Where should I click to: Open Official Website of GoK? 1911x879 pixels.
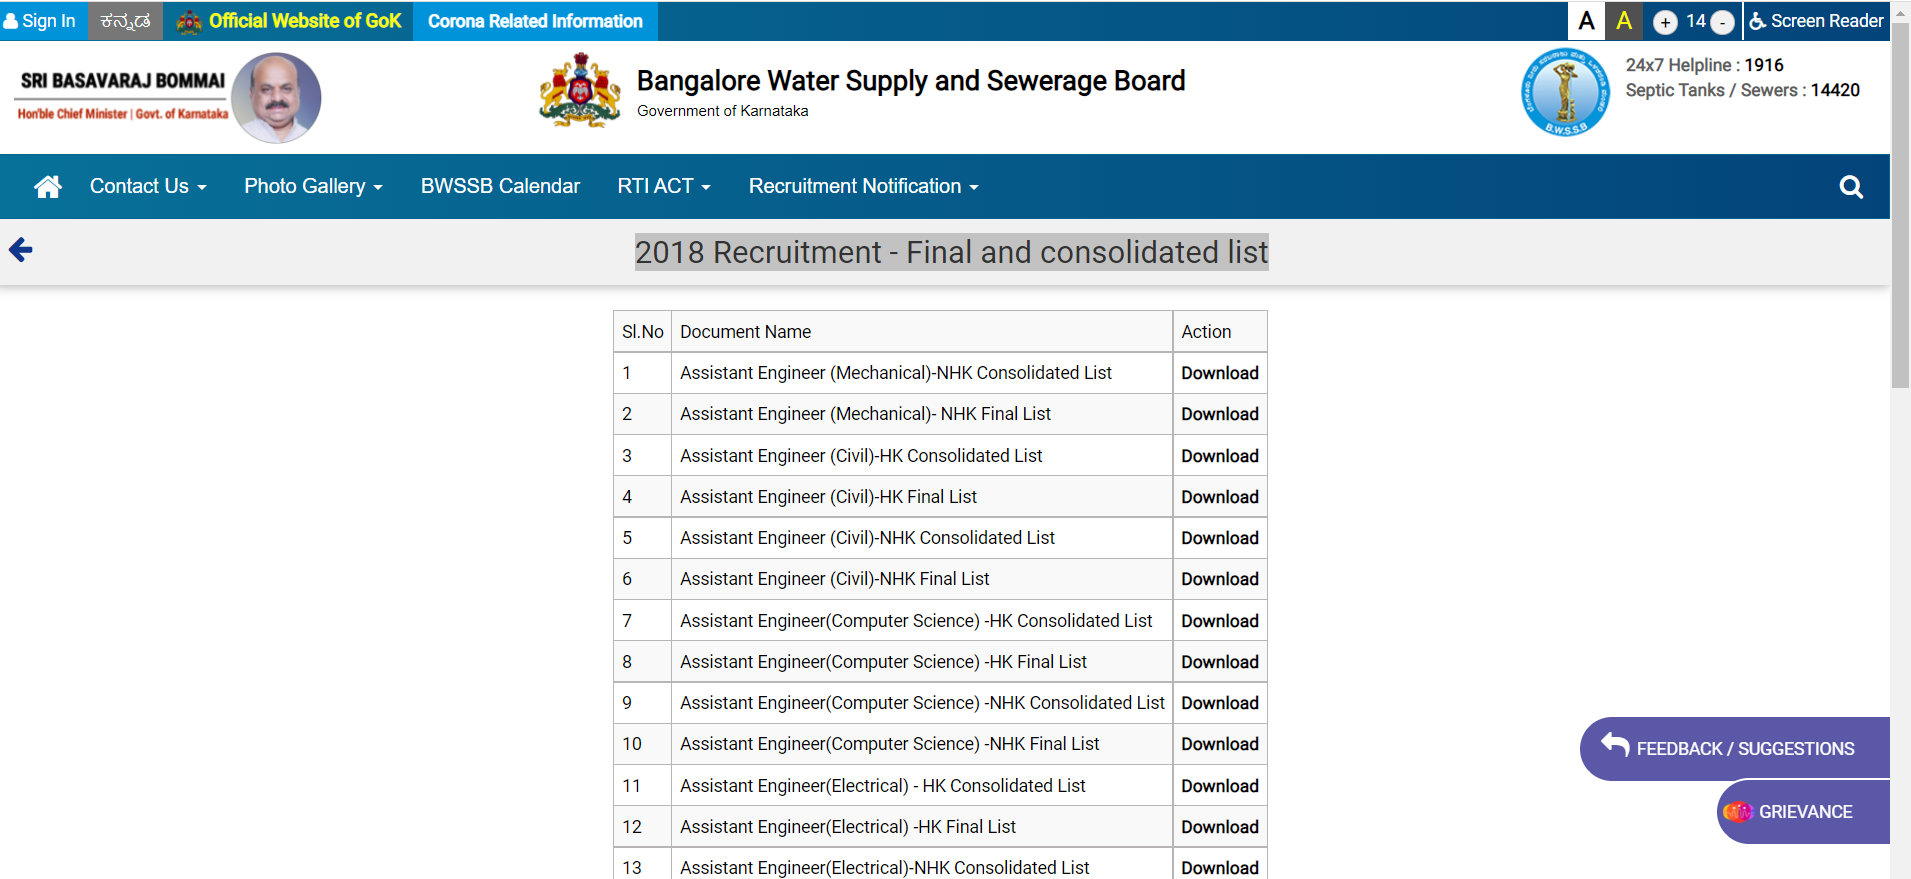pyautogui.click(x=289, y=21)
